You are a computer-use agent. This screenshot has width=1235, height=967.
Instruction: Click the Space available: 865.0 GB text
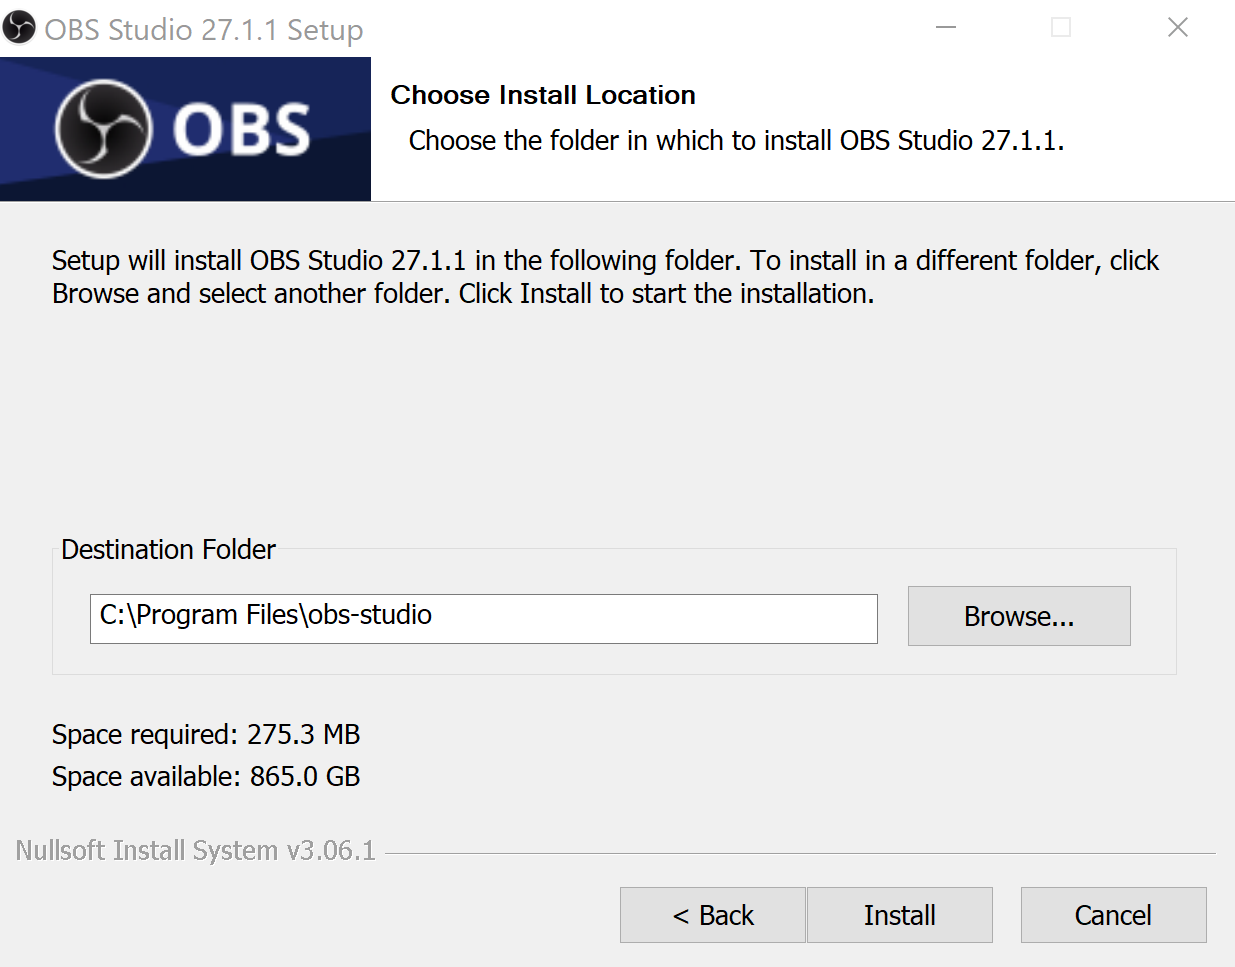pyautogui.click(x=206, y=776)
